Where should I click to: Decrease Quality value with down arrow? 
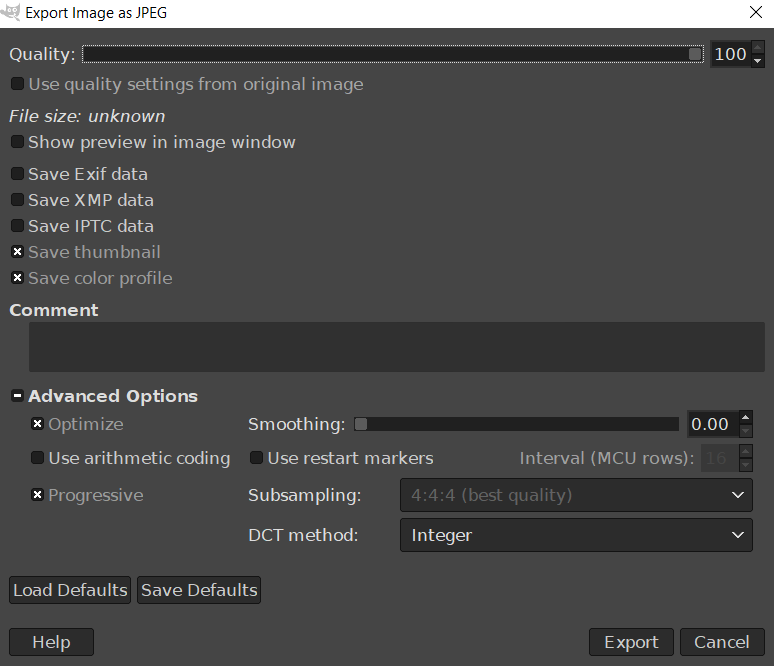(757, 61)
